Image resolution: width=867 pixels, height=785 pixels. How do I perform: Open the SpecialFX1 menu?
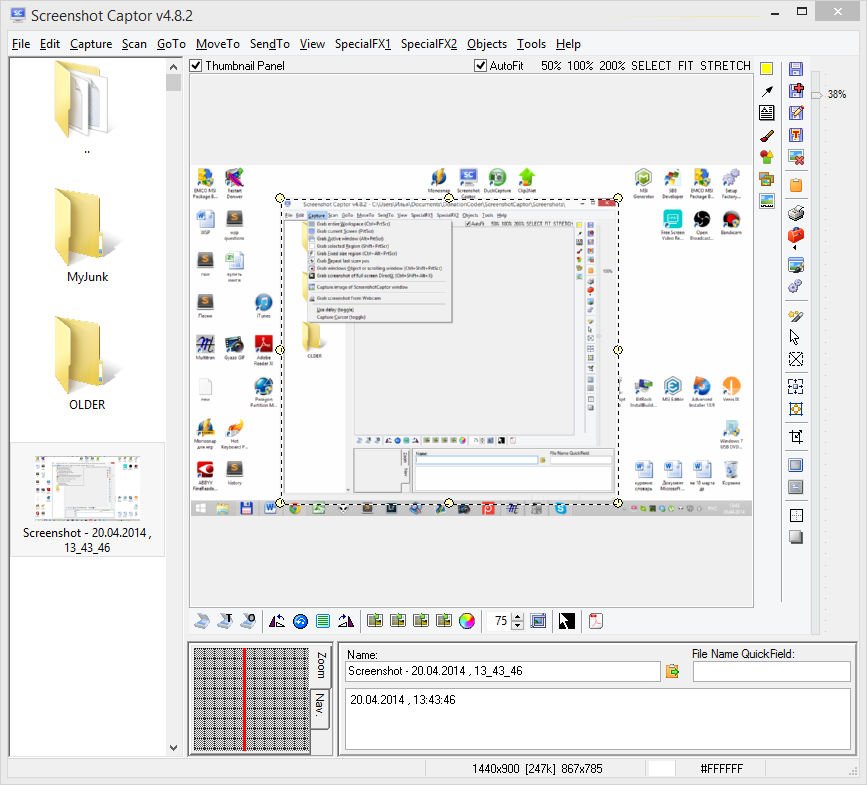click(x=363, y=44)
